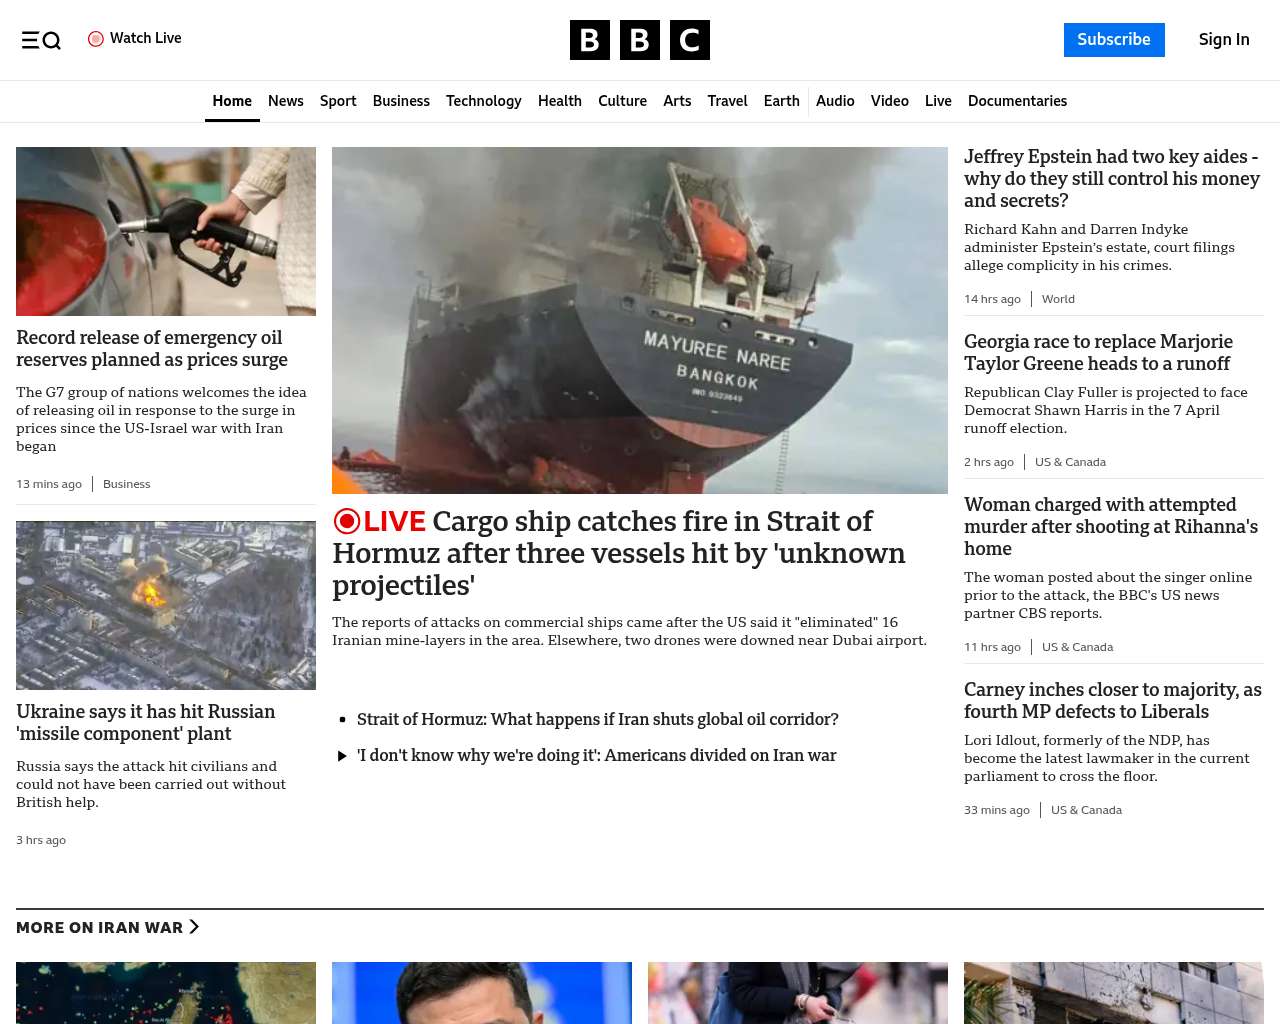Open the Arts section

click(677, 101)
